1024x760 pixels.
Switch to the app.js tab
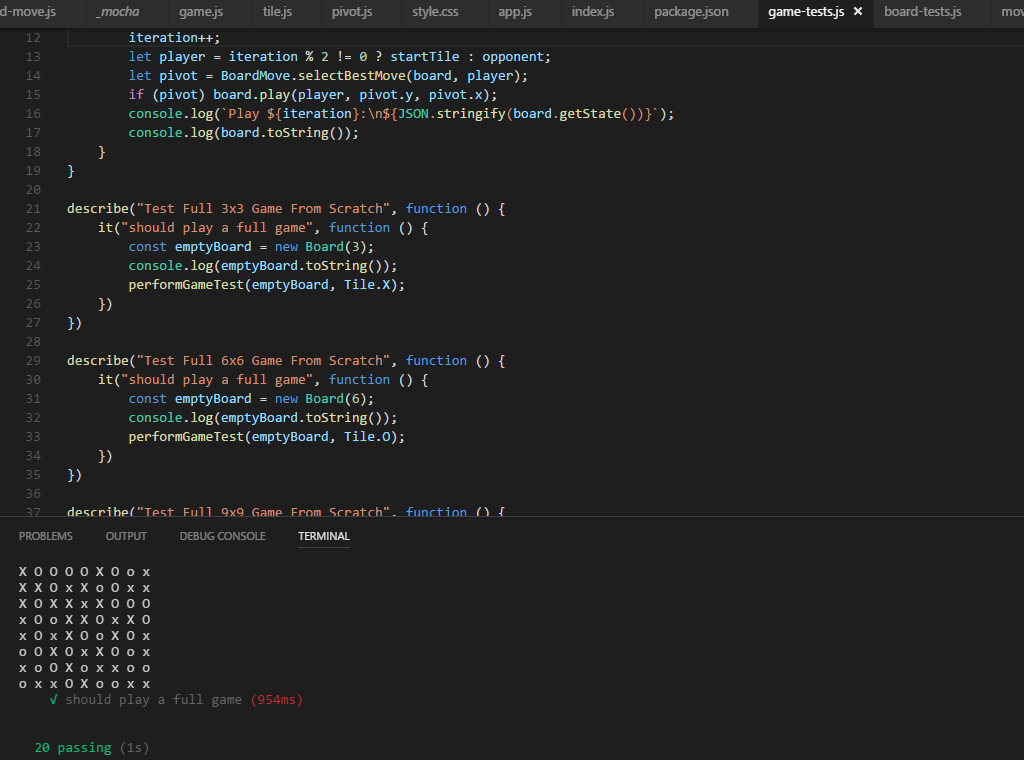point(515,12)
